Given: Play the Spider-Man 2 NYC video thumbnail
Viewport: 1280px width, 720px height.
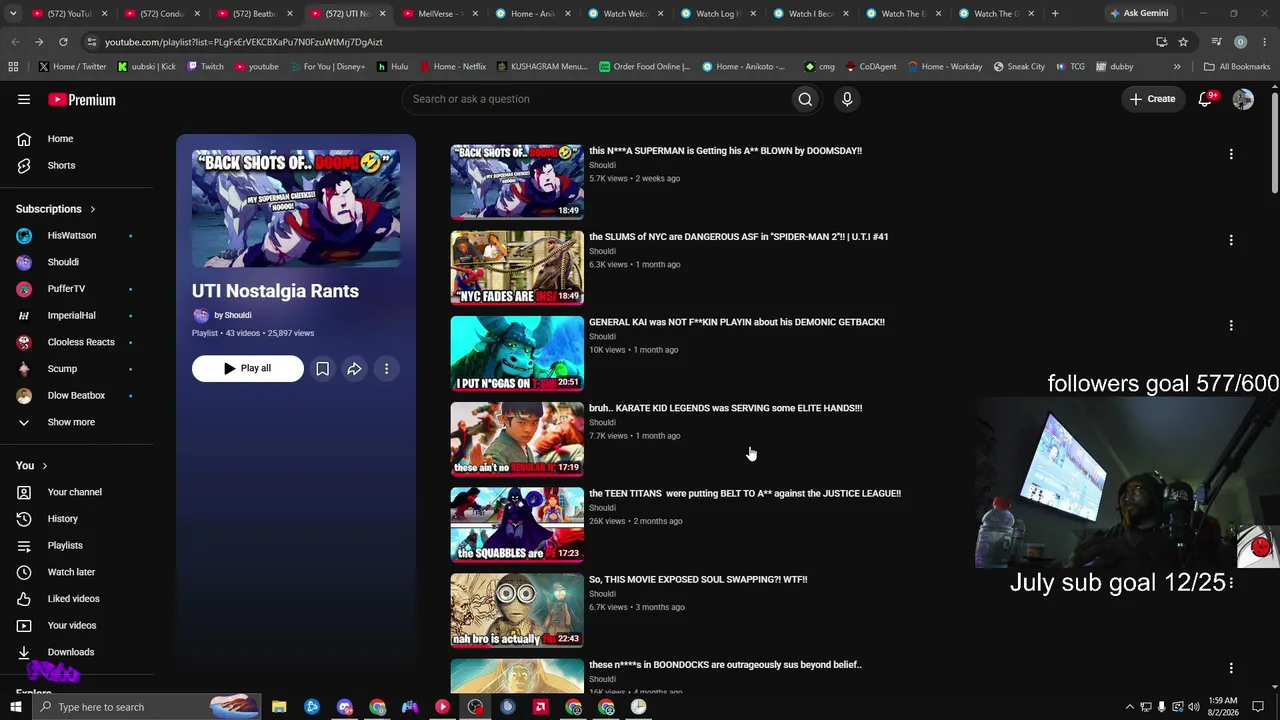Looking at the screenshot, I should point(517,268).
